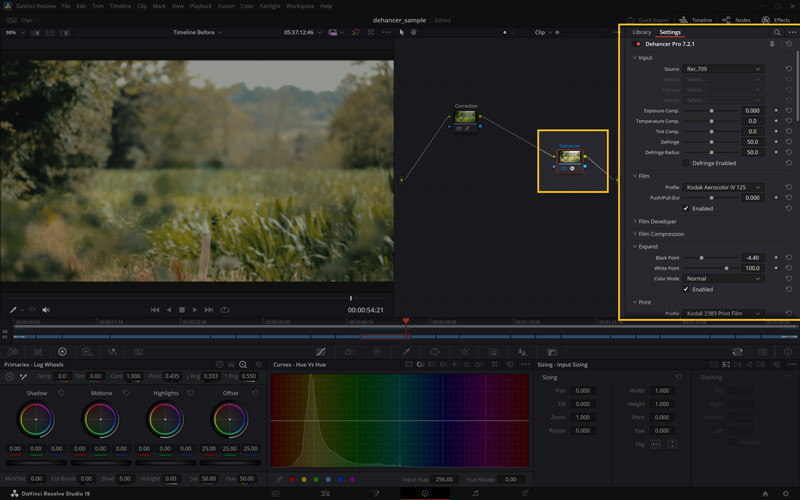Uncheck Enabled checkbox under Color Mode

(686, 289)
